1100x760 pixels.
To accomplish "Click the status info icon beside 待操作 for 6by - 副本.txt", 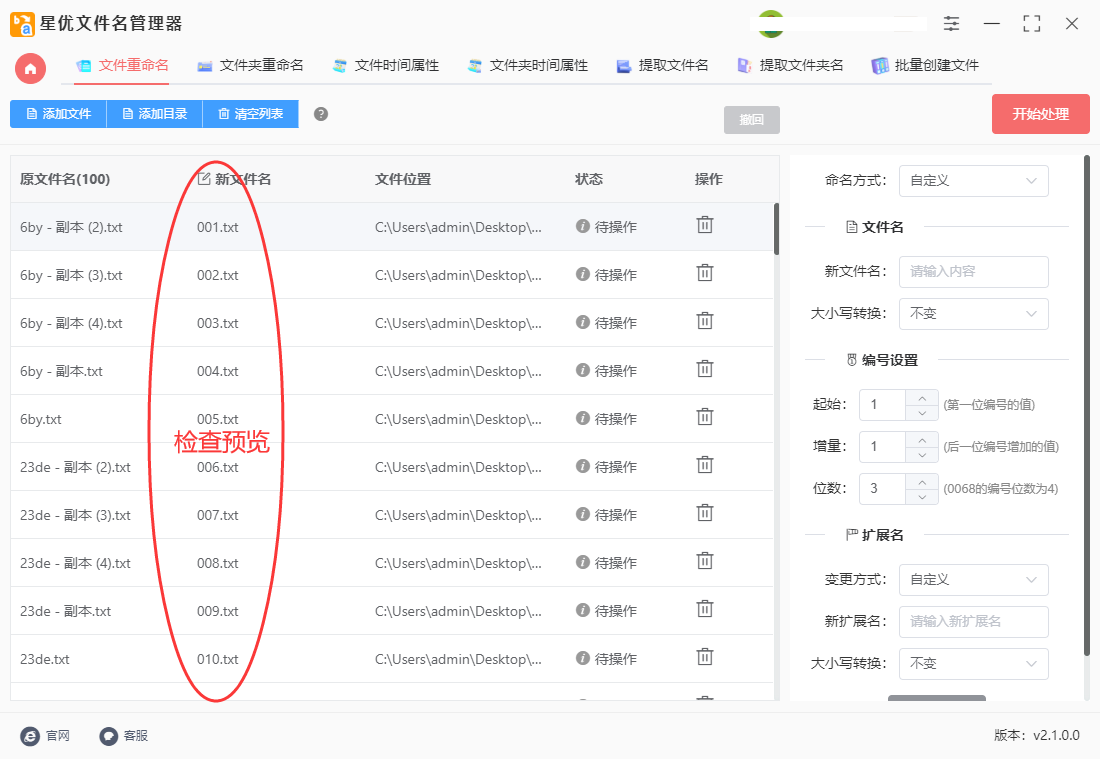I will (x=582, y=370).
